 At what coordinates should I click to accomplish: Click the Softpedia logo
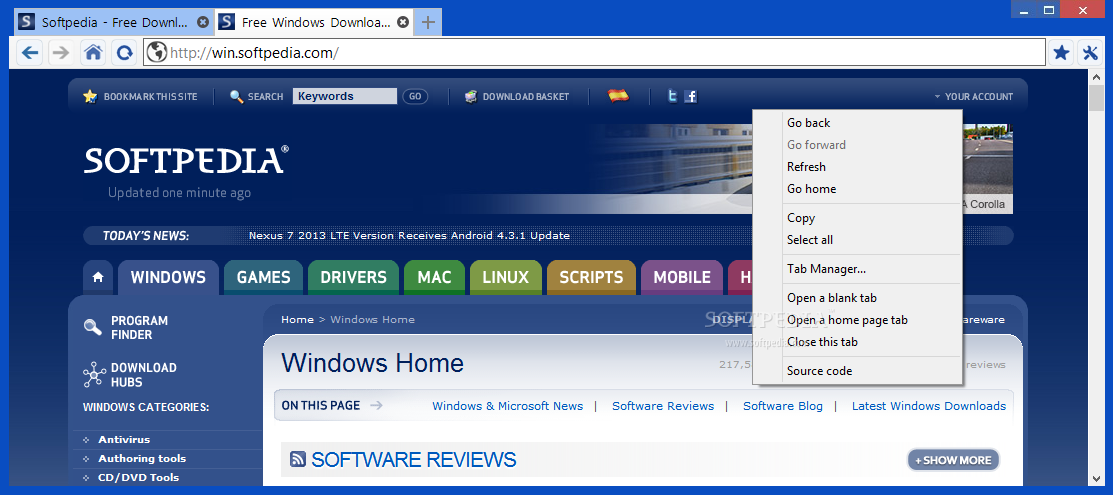pos(187,161)
